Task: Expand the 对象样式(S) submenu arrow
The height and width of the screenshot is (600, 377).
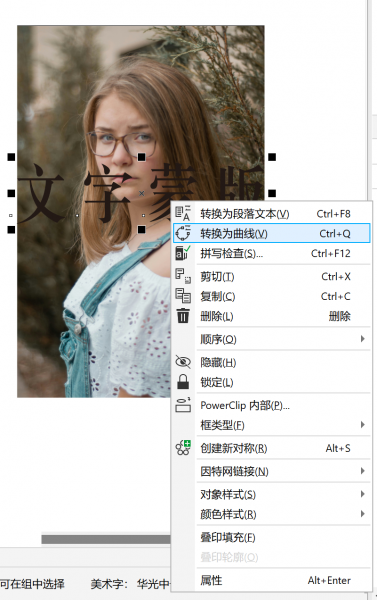Action: point(362,494)
